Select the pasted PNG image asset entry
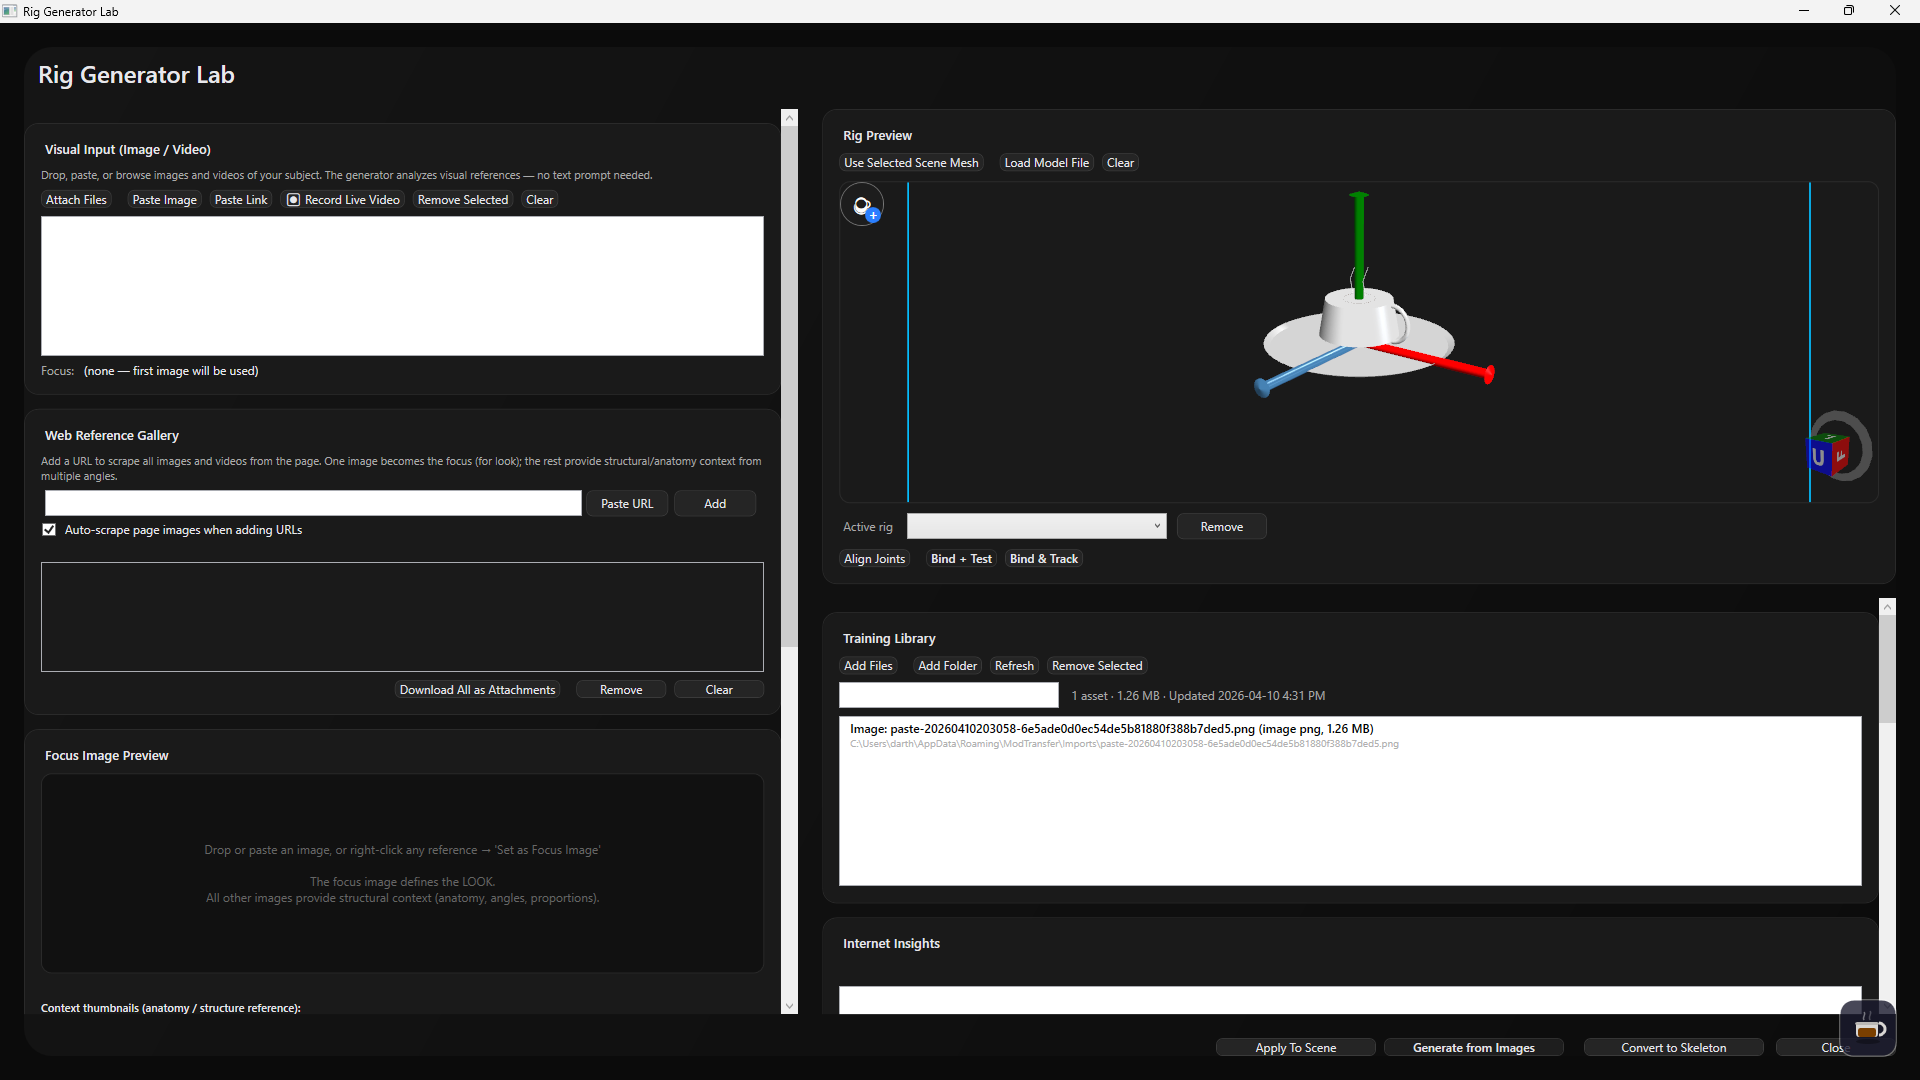Viewport: 1920px width, 1080px height. click(x=1110, y=730)
